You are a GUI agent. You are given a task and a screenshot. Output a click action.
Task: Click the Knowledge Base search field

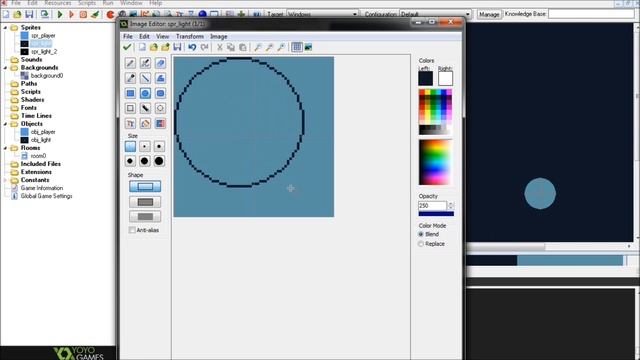tap(591, 14)
